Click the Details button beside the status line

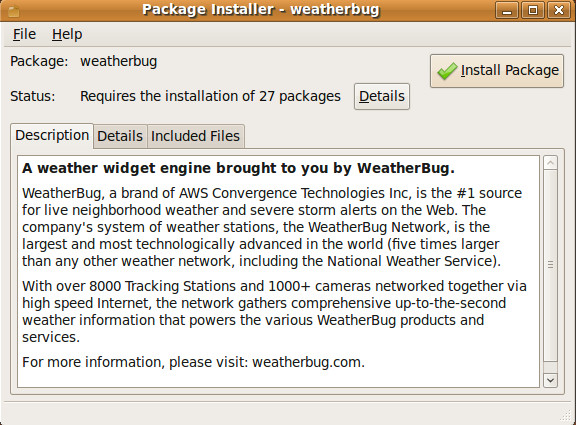click(x=382, y=97)
